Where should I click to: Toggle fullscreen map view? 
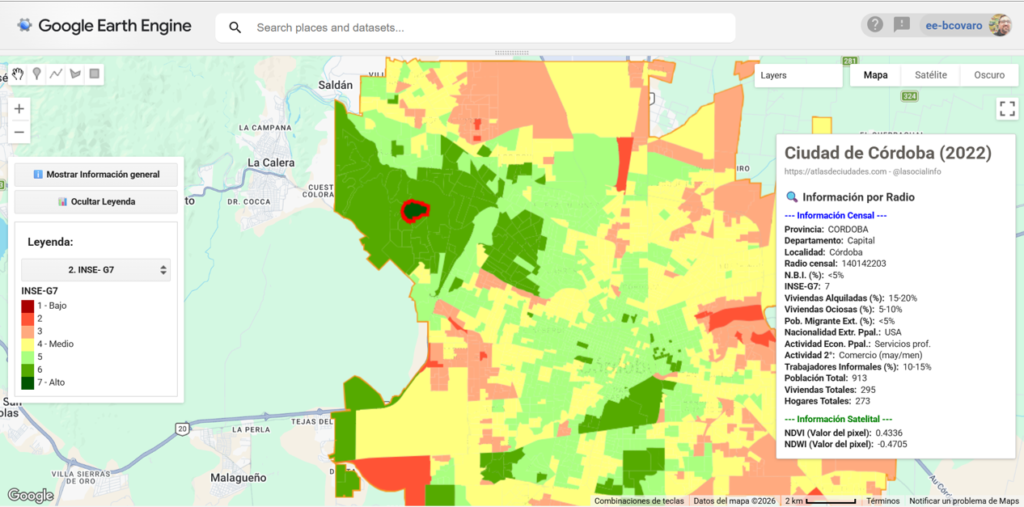pos(1006,108)
